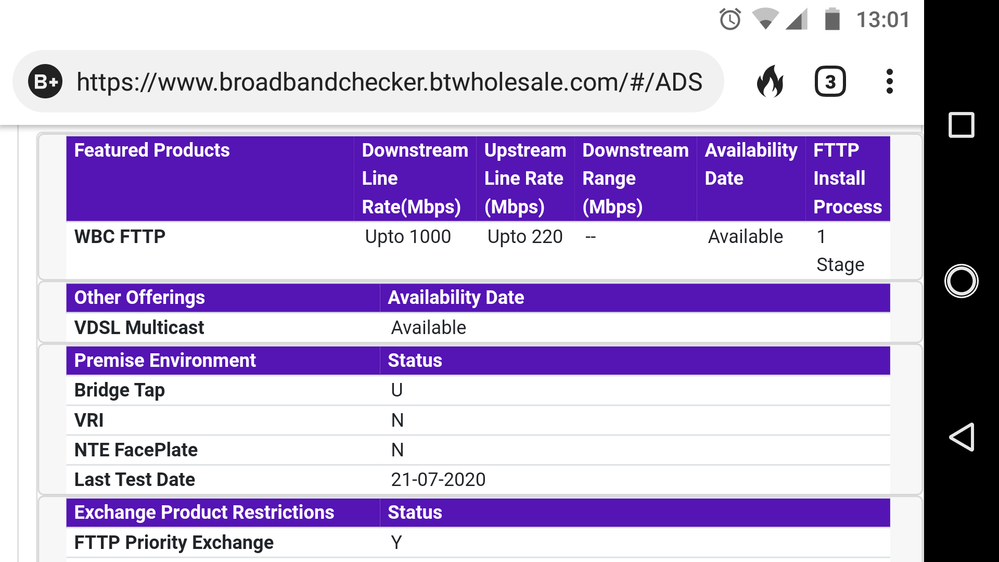Select the VDSL Multicast row
The width and height of the screenshot is (999, 562).
[139, 328]
